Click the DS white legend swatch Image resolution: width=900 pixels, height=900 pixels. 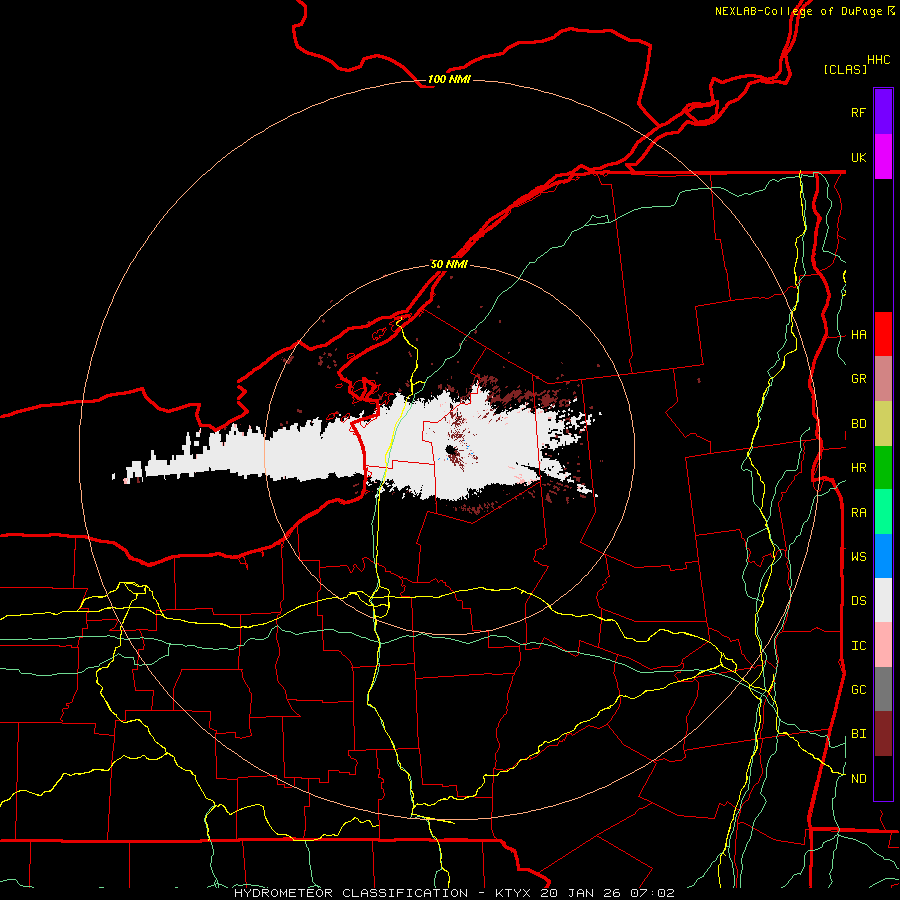tap(883, 600)
